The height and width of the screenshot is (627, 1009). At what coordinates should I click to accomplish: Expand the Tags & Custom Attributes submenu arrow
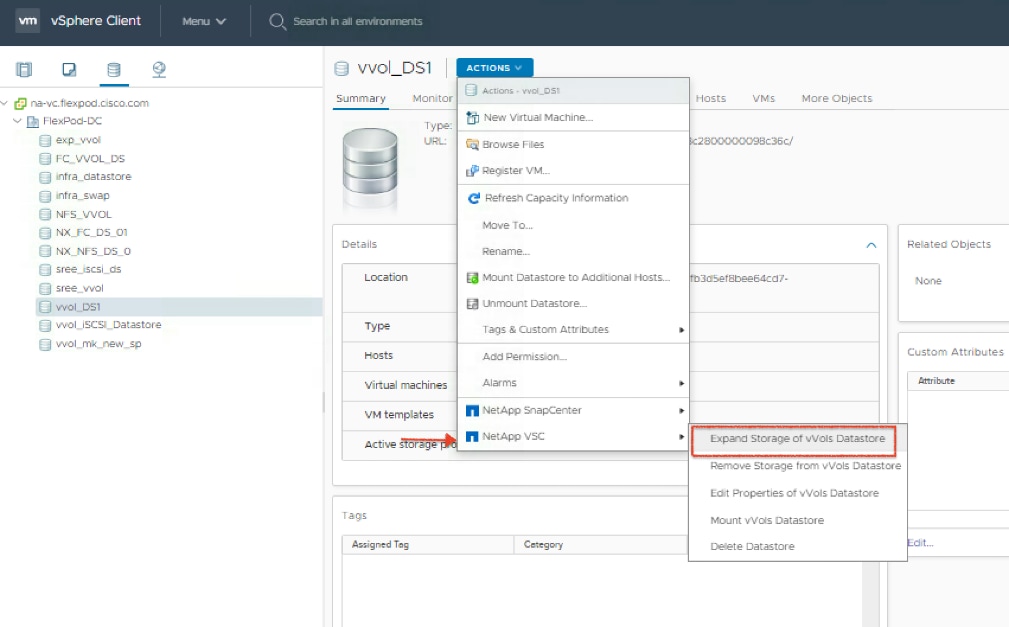(681, 330)
